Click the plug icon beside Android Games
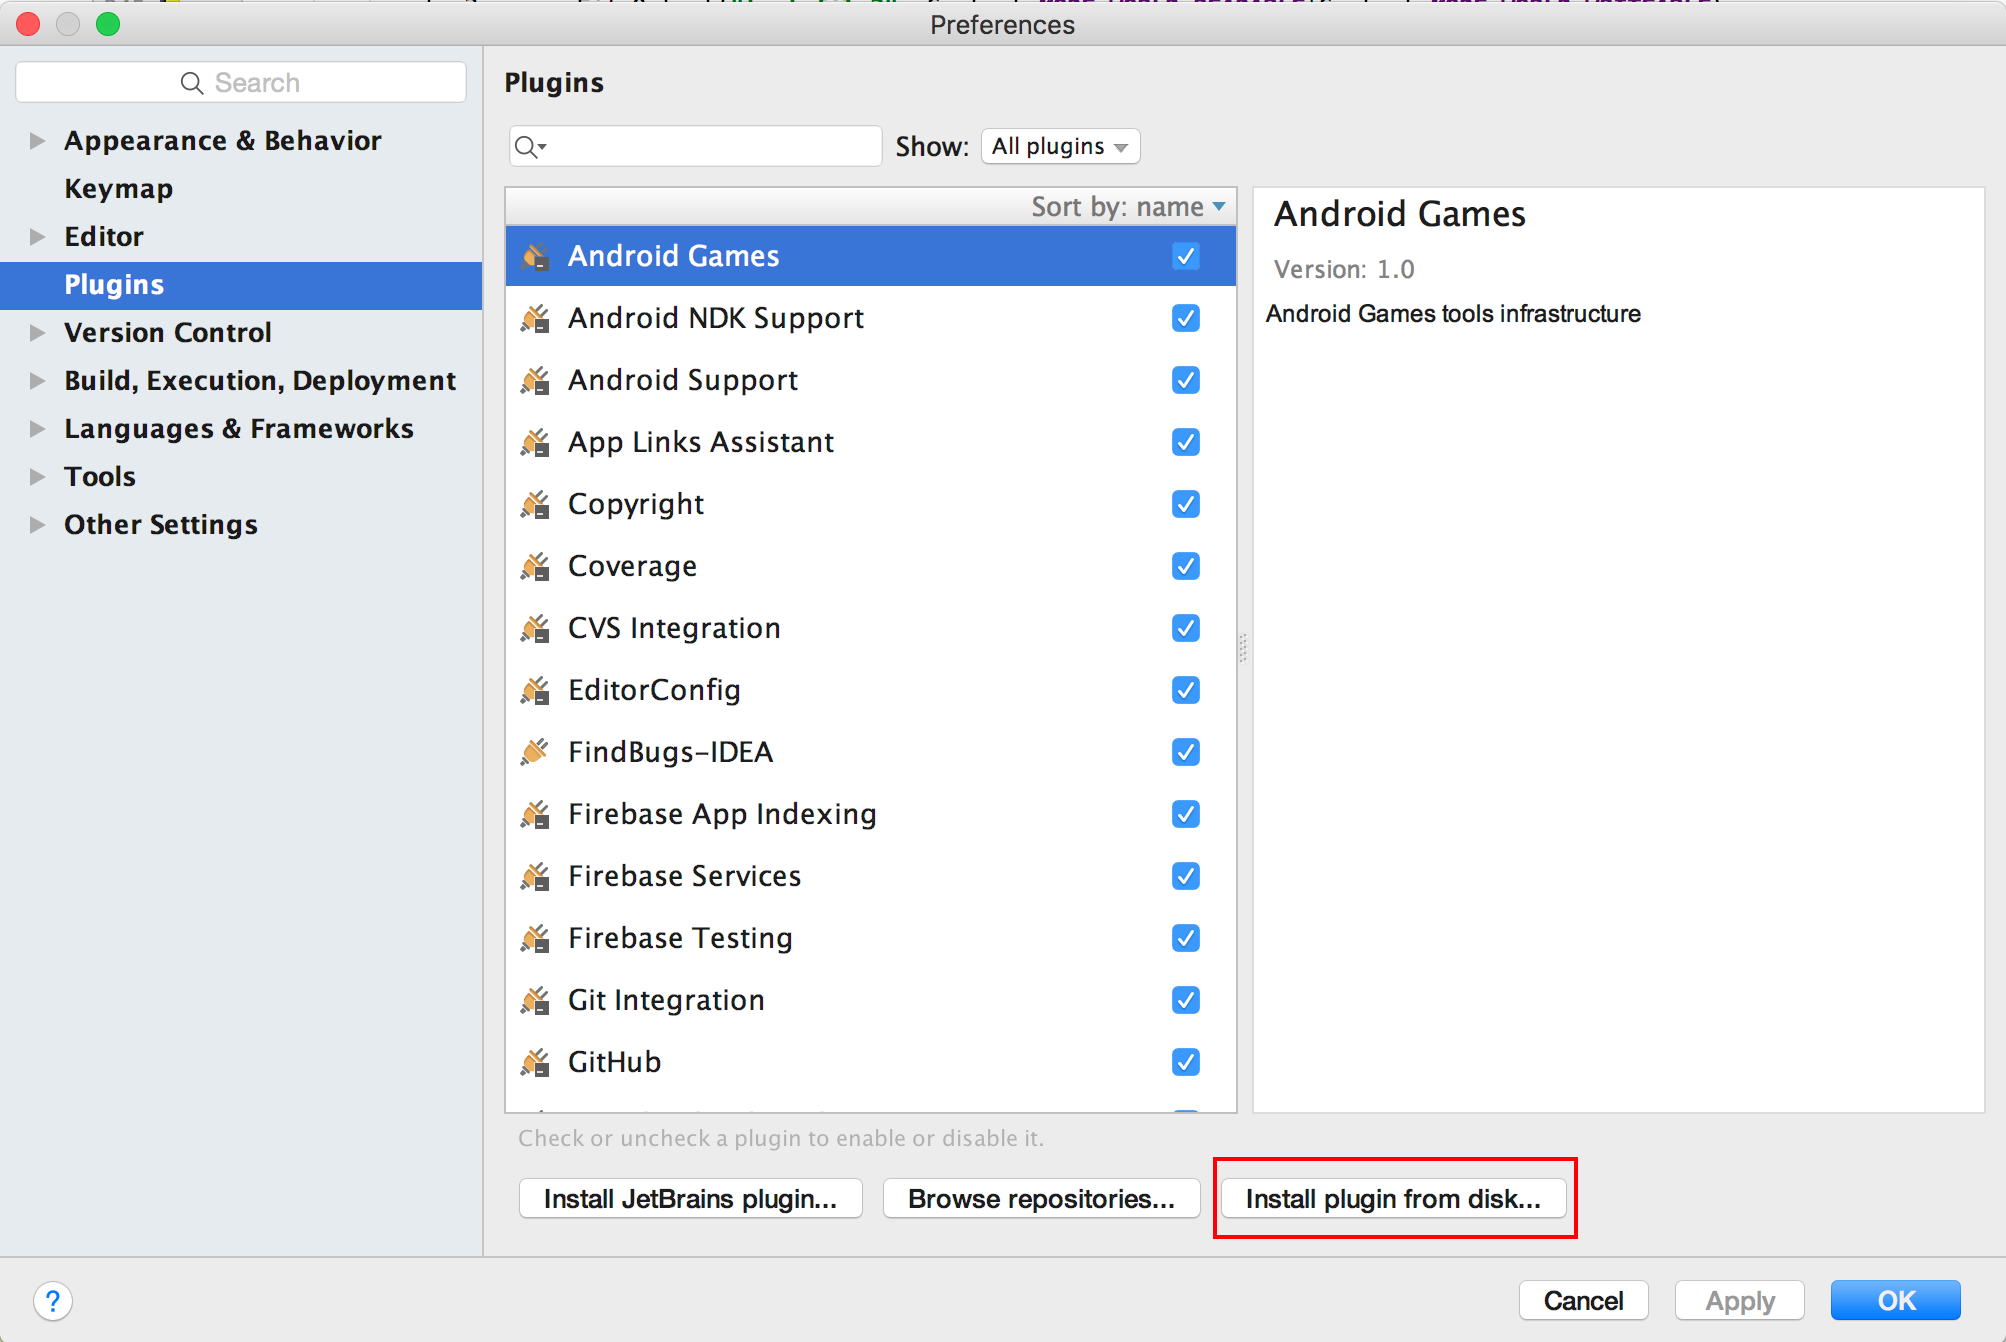This screenshot has width=2006, height=1342. click(x=535, y=257)
